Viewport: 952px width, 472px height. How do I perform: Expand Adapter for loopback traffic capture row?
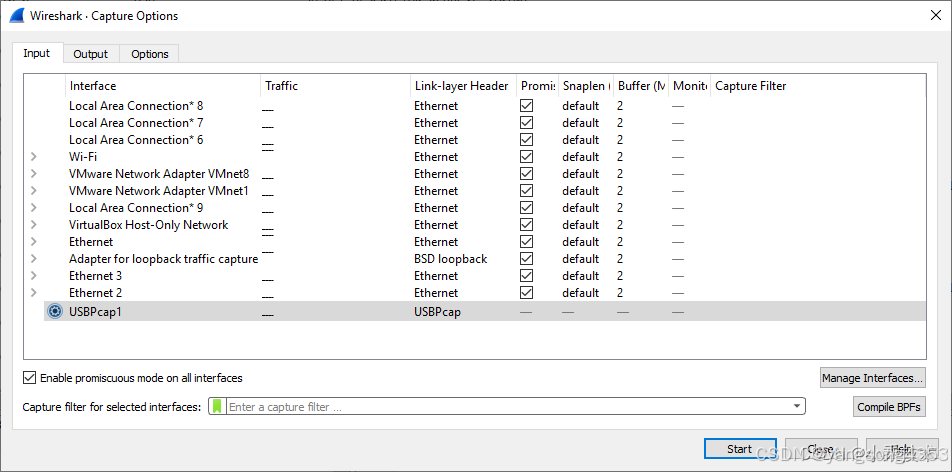pos(34,259)
